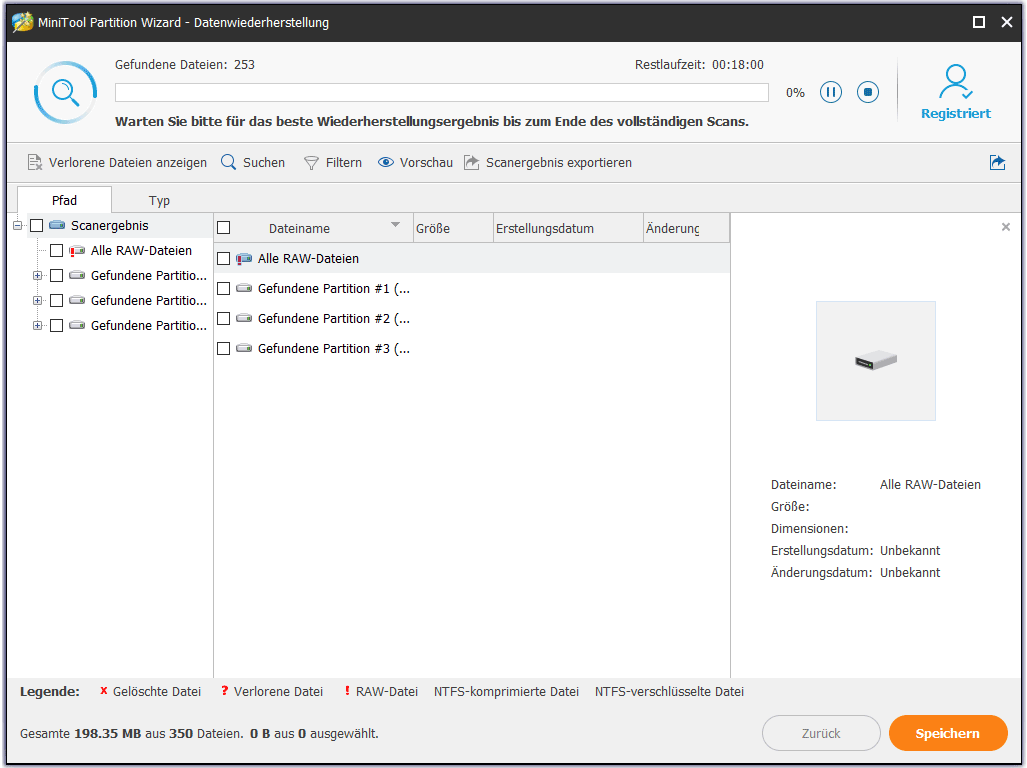
Task: Click Verlorene Dateien anzeigen icon
Action: click(x=35, y=162)
